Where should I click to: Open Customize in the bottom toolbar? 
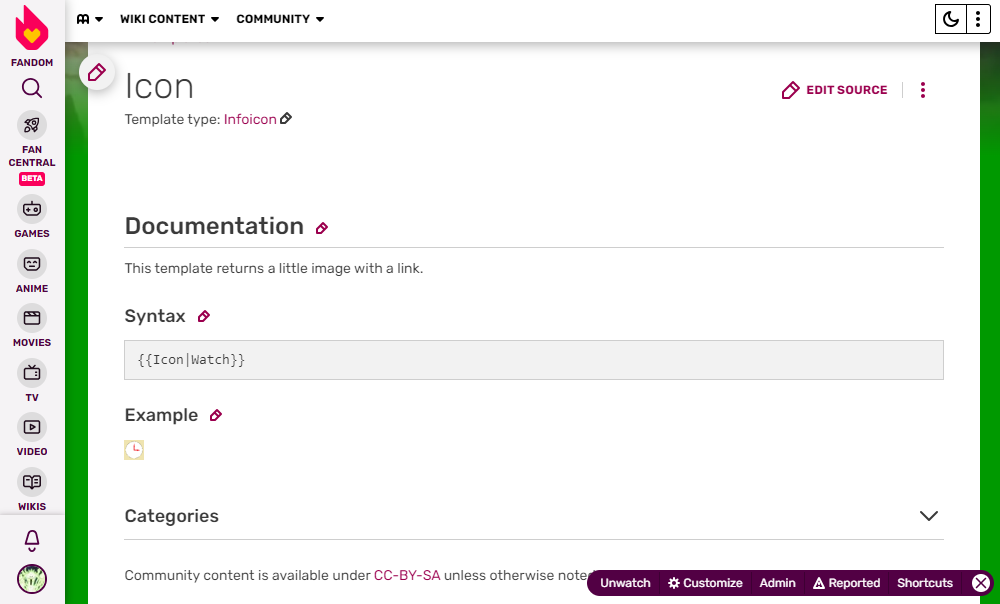pyautogui.click(x=706, y=583)
